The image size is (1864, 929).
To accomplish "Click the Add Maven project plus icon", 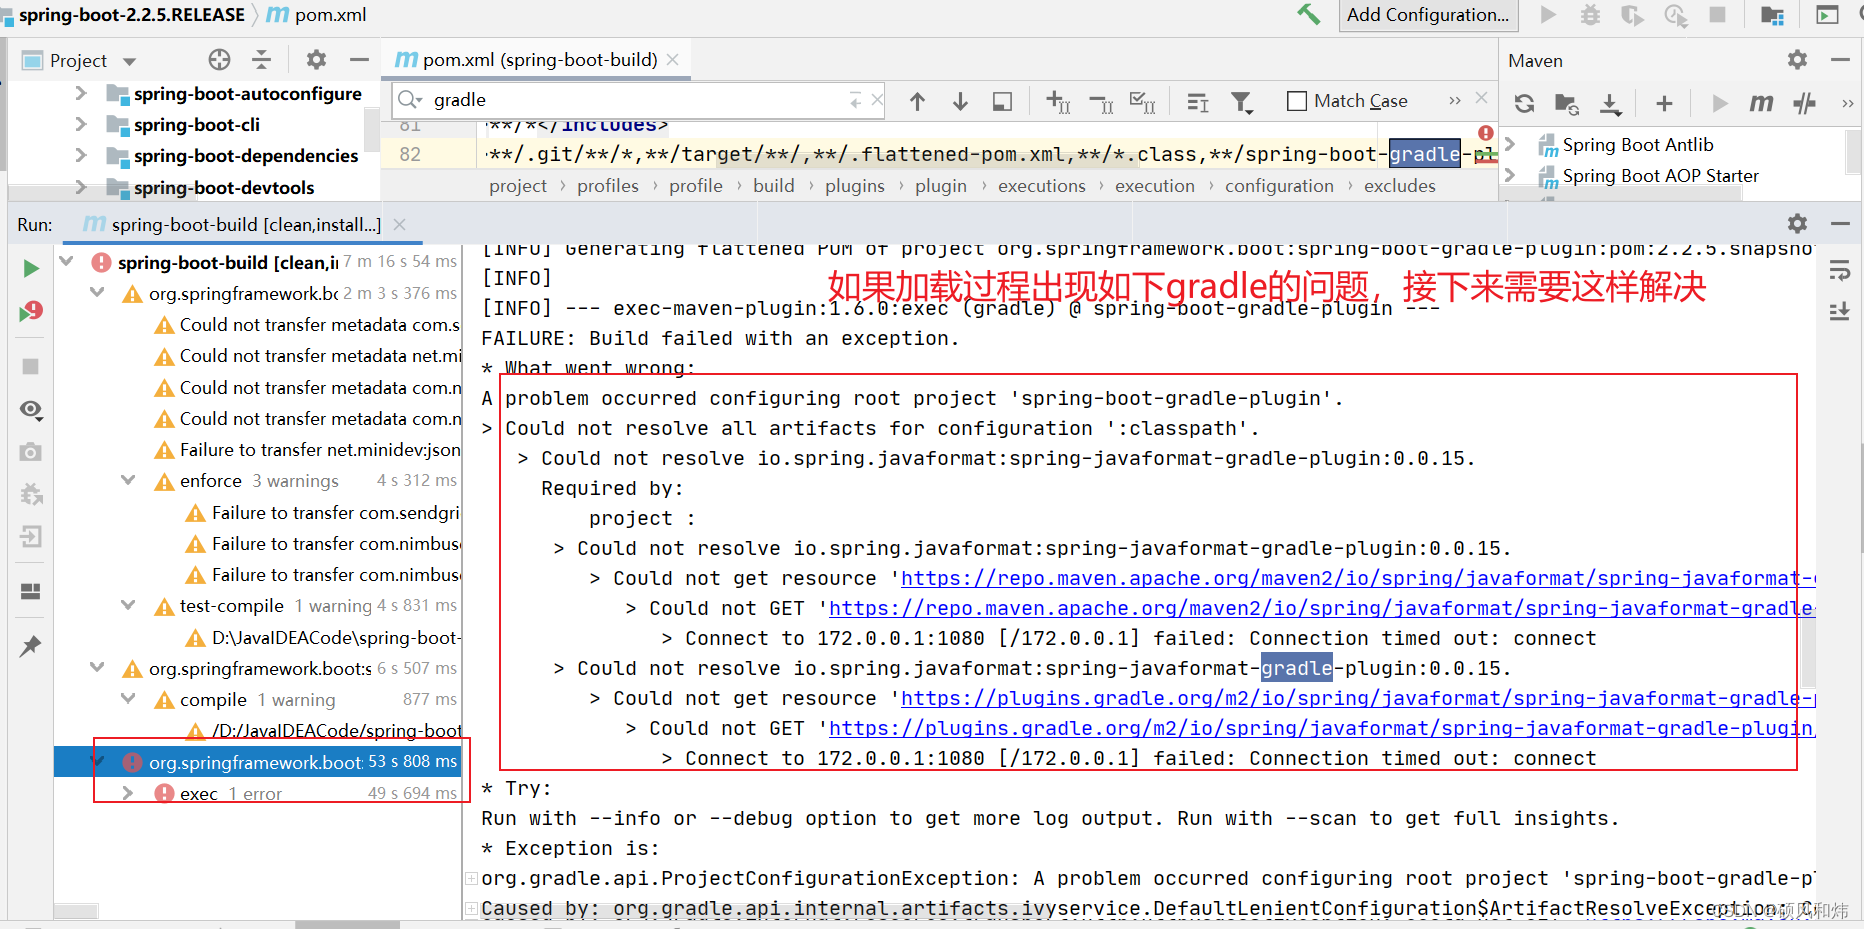I will 1664,103.
